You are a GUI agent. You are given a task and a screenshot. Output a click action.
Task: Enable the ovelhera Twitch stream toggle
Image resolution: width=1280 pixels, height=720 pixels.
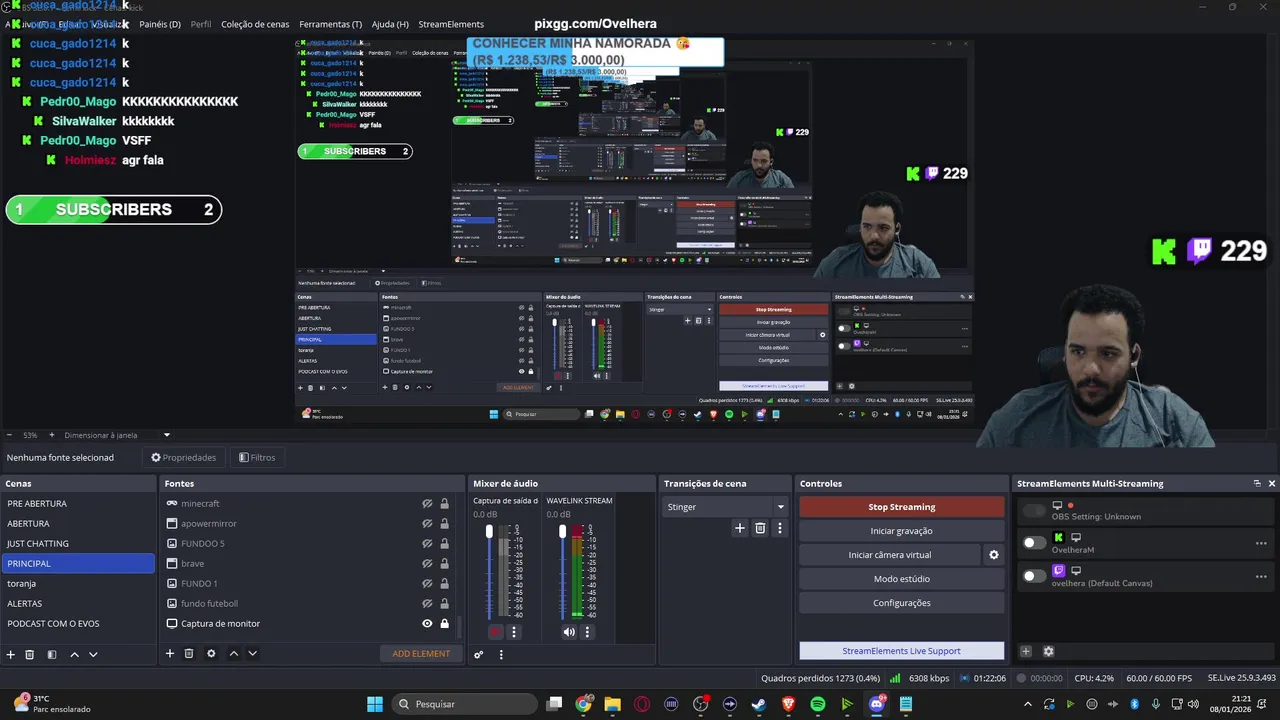[1034, 575]
